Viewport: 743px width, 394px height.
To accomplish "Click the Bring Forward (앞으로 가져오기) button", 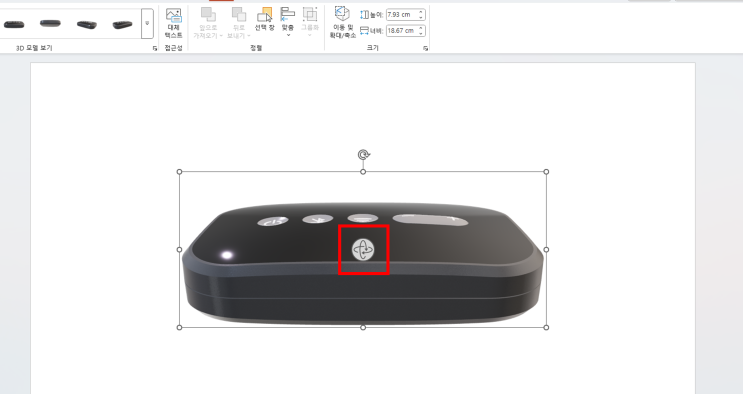I will click(208, 23).
